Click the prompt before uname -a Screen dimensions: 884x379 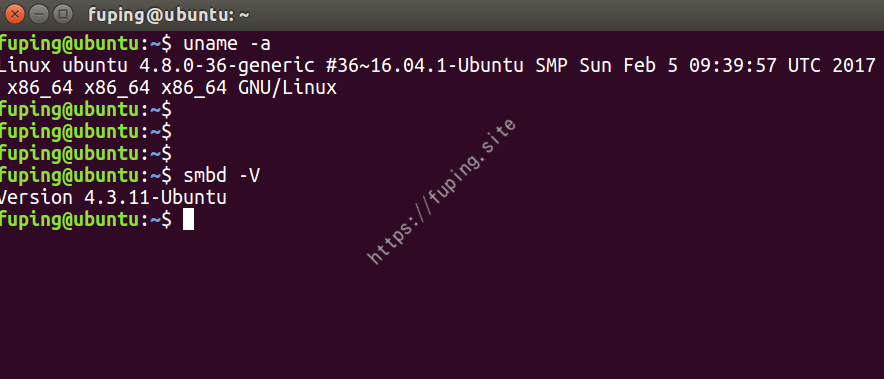click(x=86, y=44)
